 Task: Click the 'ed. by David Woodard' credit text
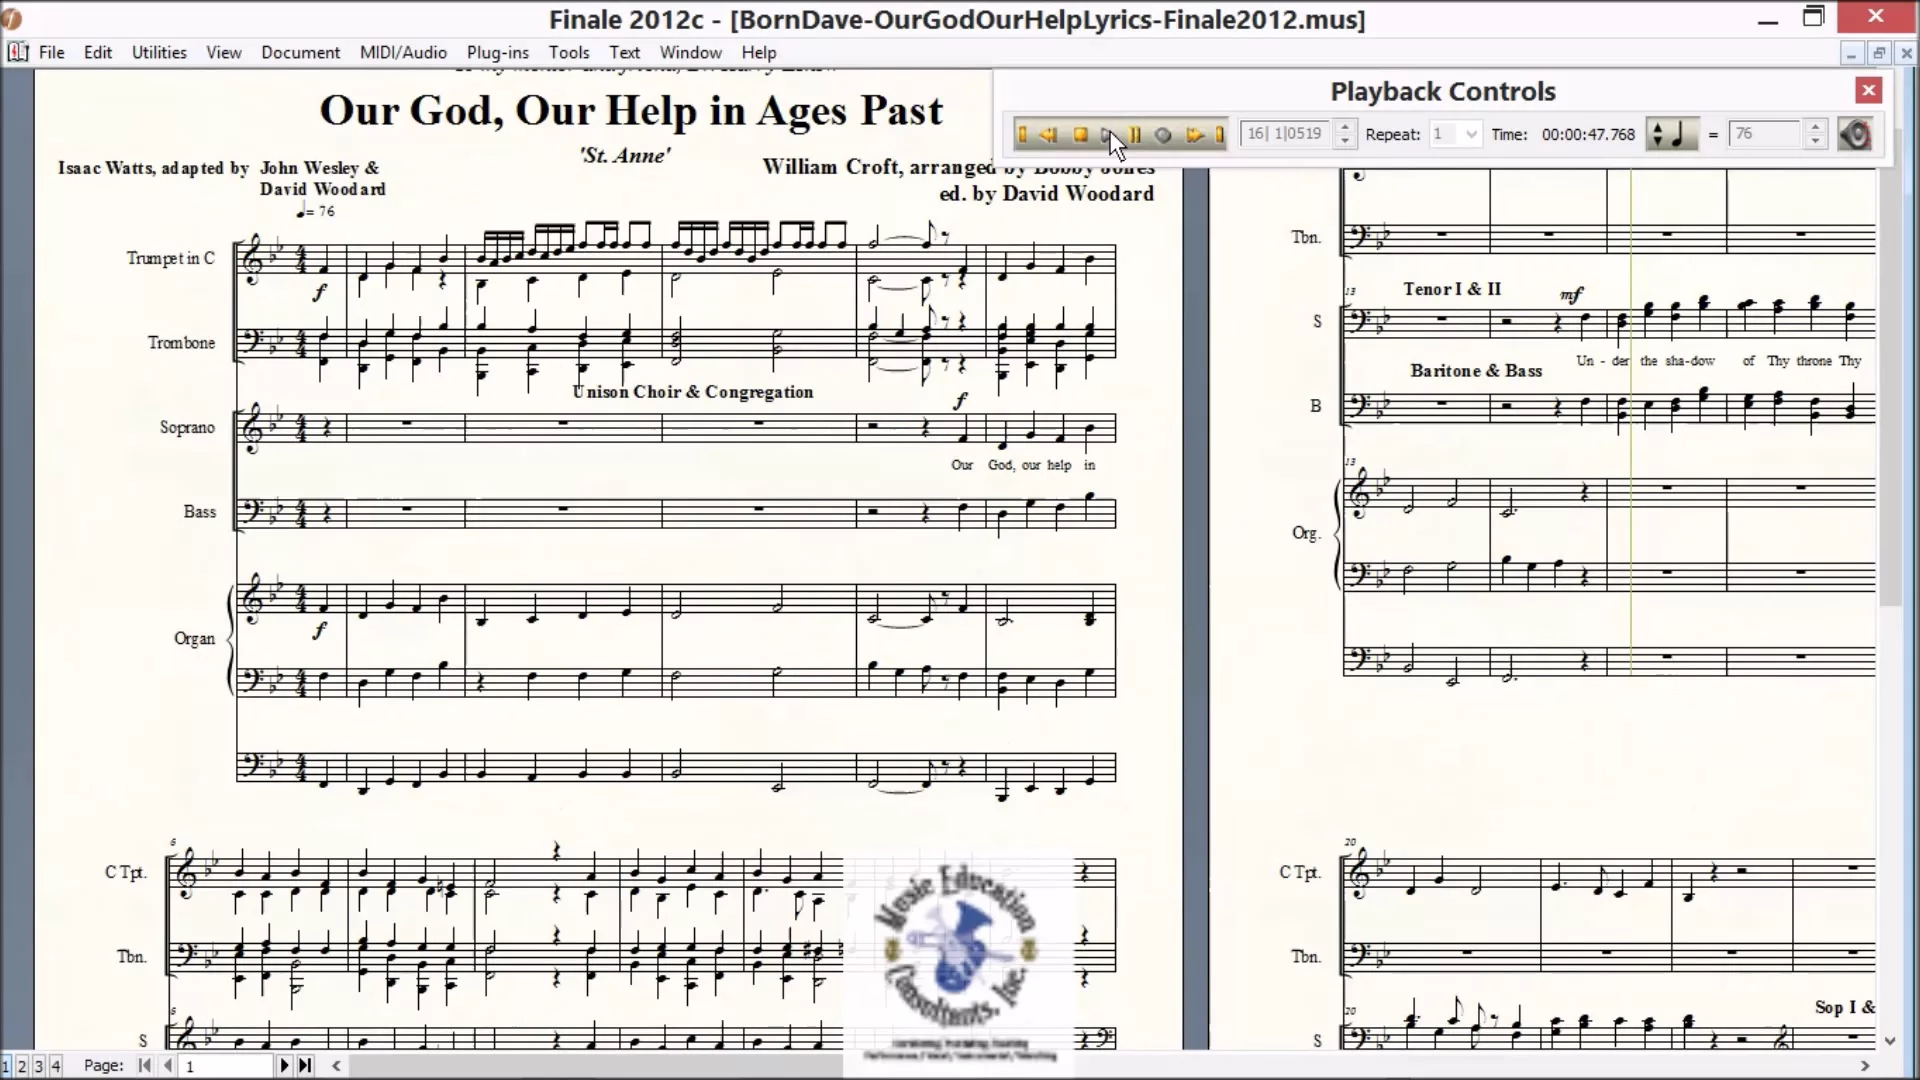[x=1046, y=194]
